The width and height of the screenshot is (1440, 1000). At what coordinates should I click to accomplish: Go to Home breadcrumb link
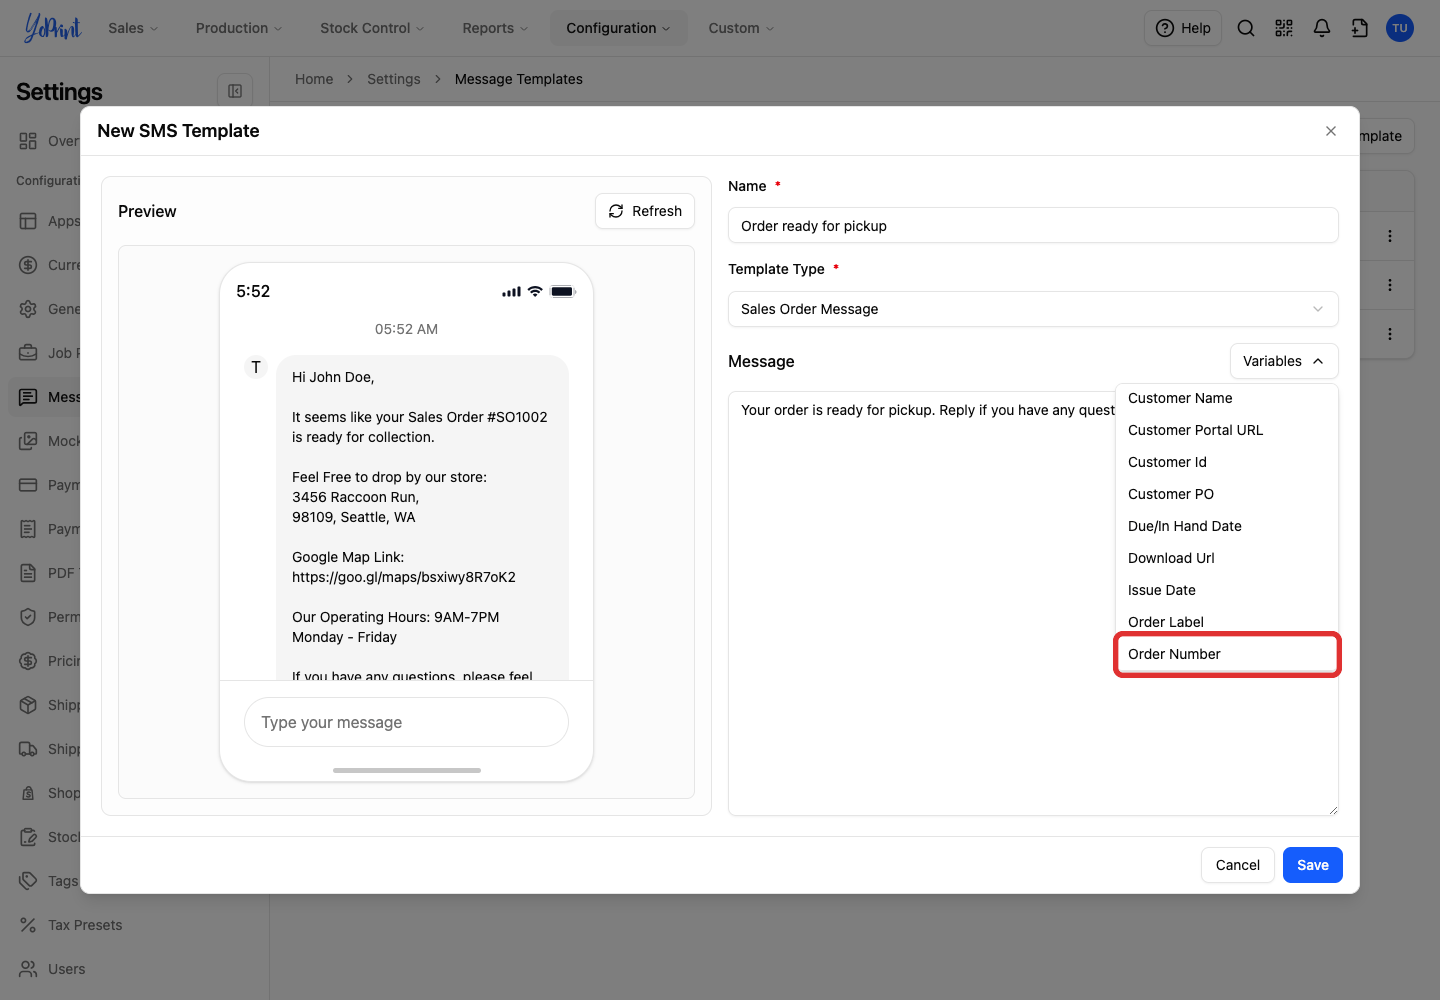pyautogui.click(x=314, y=79)
